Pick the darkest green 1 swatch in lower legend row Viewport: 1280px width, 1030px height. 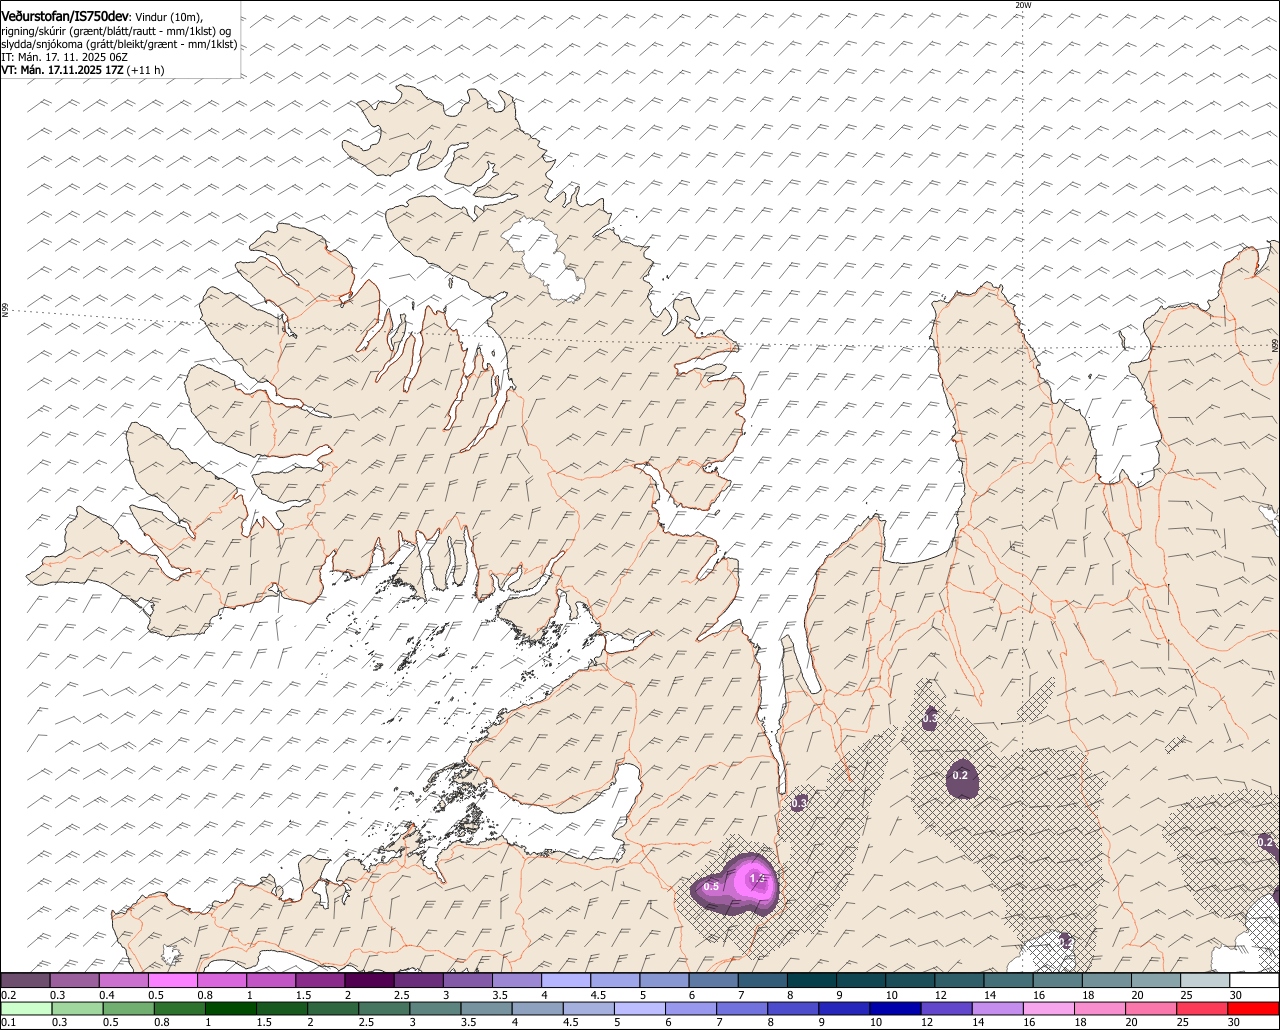[231, 1008]
